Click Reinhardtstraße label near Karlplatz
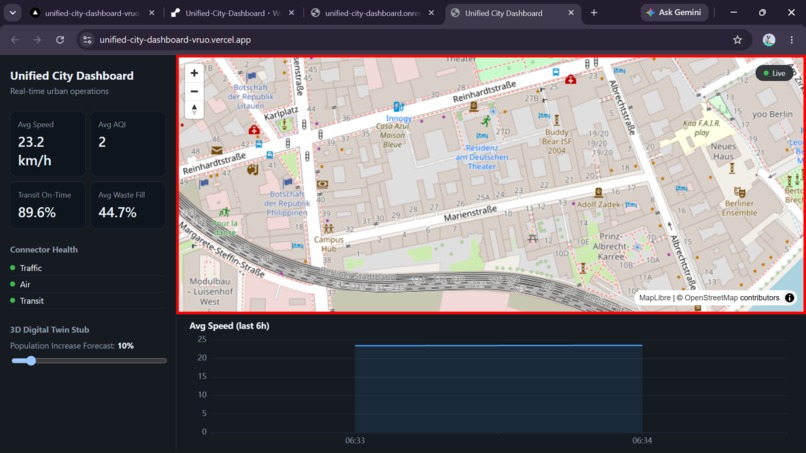Screen dimensions: 806x453 tap(213, 164)
